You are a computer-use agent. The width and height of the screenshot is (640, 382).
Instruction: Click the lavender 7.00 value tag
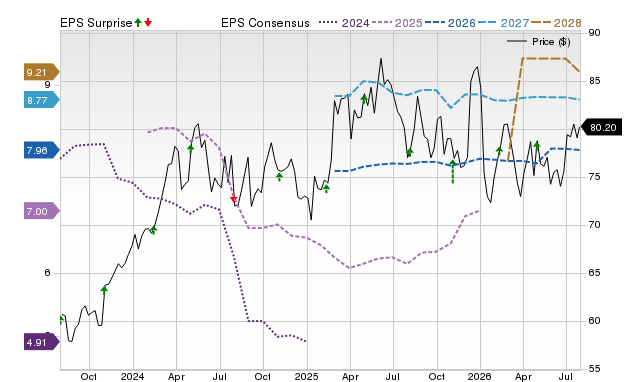point(41,211)
